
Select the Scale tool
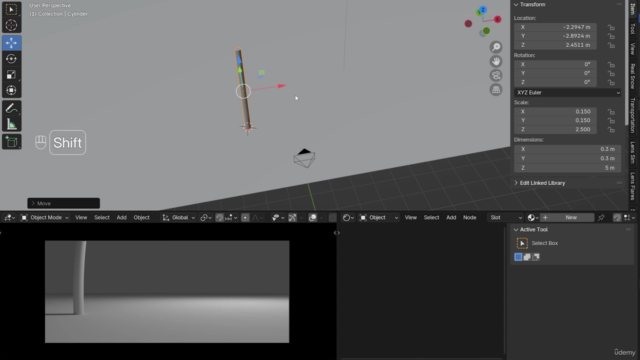(x=11, y=75)
